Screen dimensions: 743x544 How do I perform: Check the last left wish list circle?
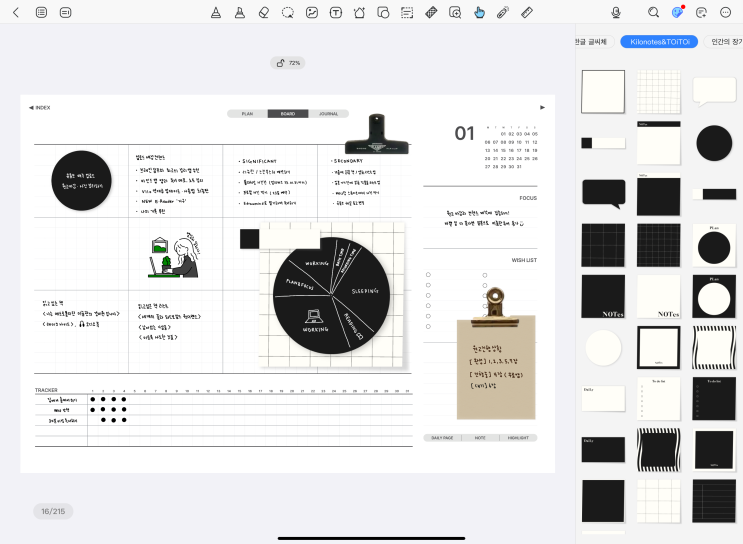click(x=428, y=326)
